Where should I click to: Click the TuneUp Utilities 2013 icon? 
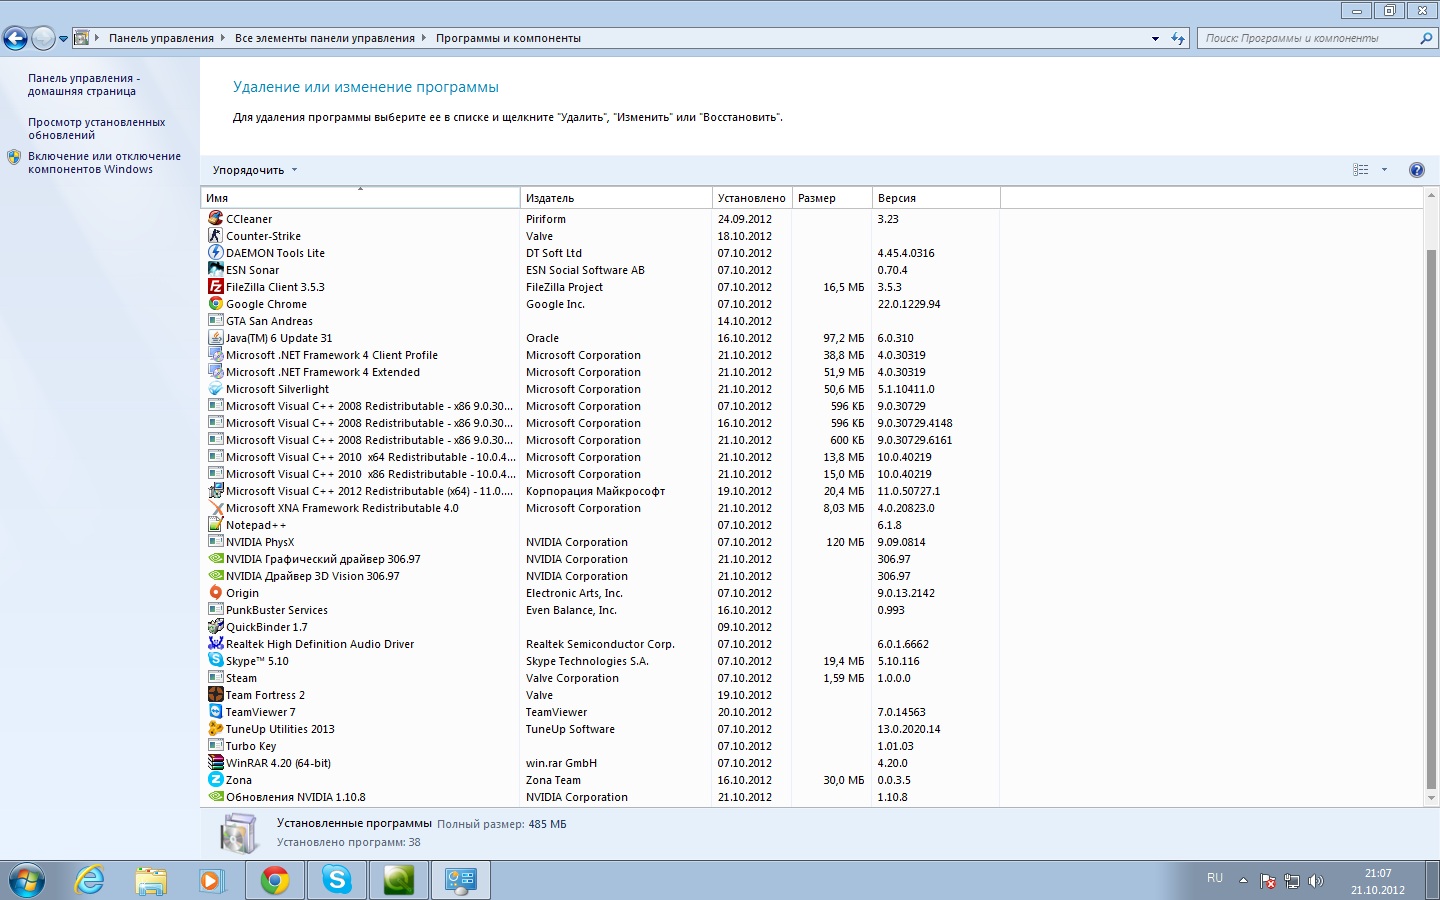pos(215,728)
